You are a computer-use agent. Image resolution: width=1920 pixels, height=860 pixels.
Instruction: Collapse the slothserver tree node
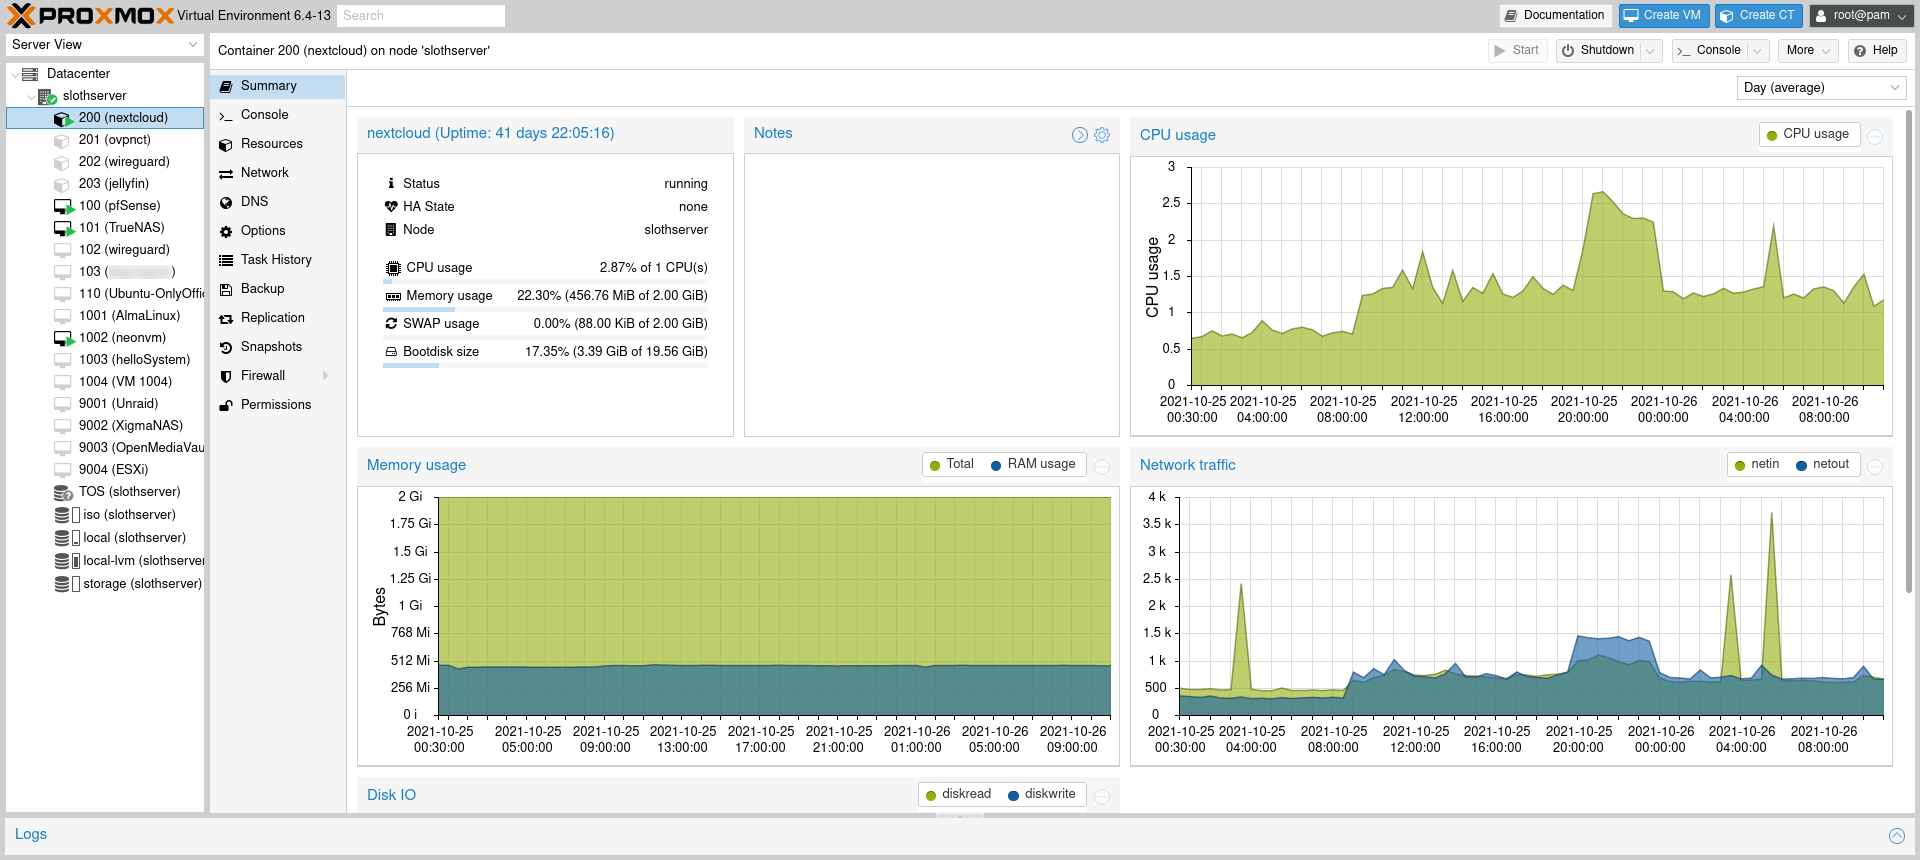click(x=30, y=97)
